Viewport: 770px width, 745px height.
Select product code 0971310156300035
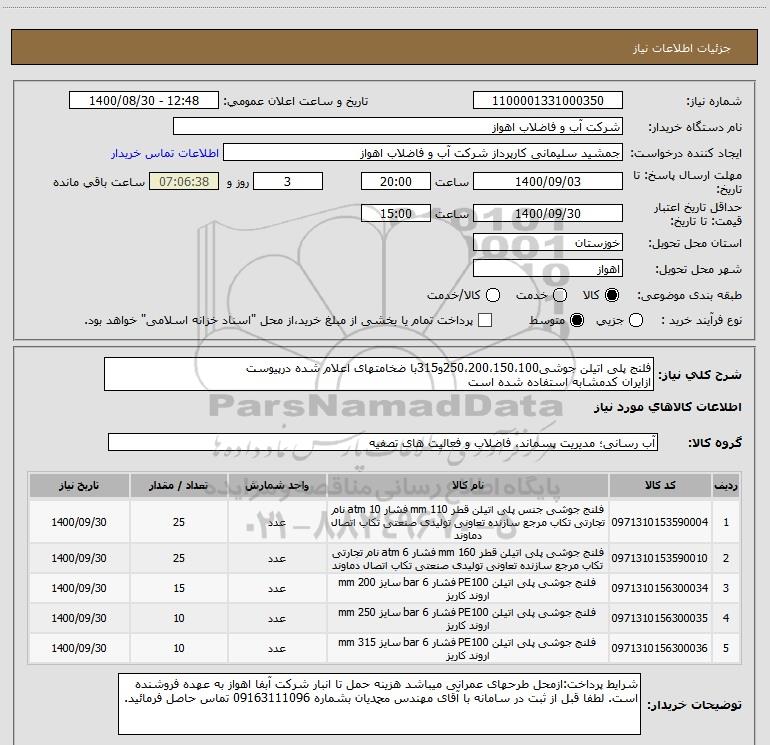tap(660, 618)
